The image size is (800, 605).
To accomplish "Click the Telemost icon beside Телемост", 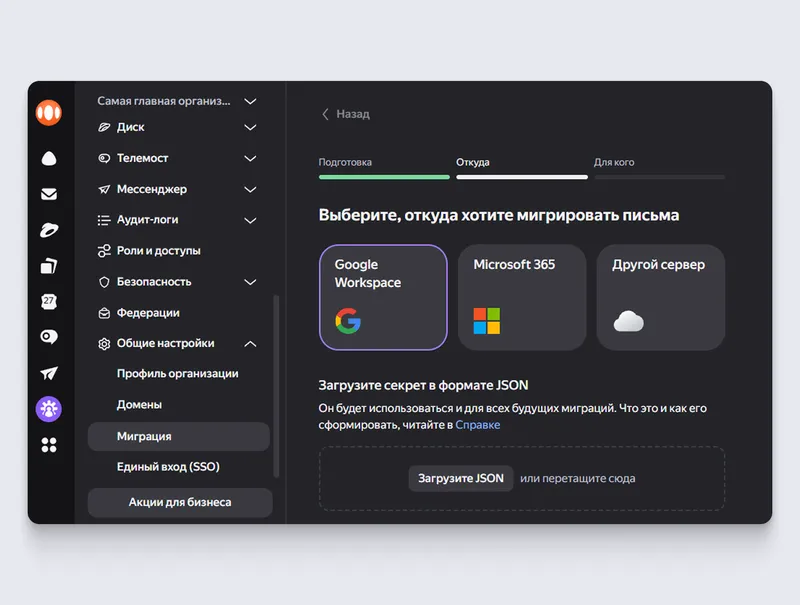I will [x=104, y=158].
